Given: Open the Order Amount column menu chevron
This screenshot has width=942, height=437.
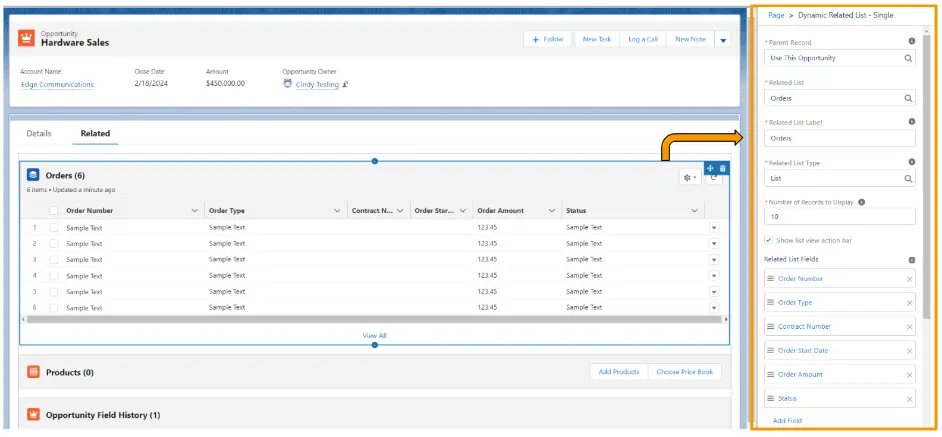Looking at the screenshot, I should tap(552, 211).
